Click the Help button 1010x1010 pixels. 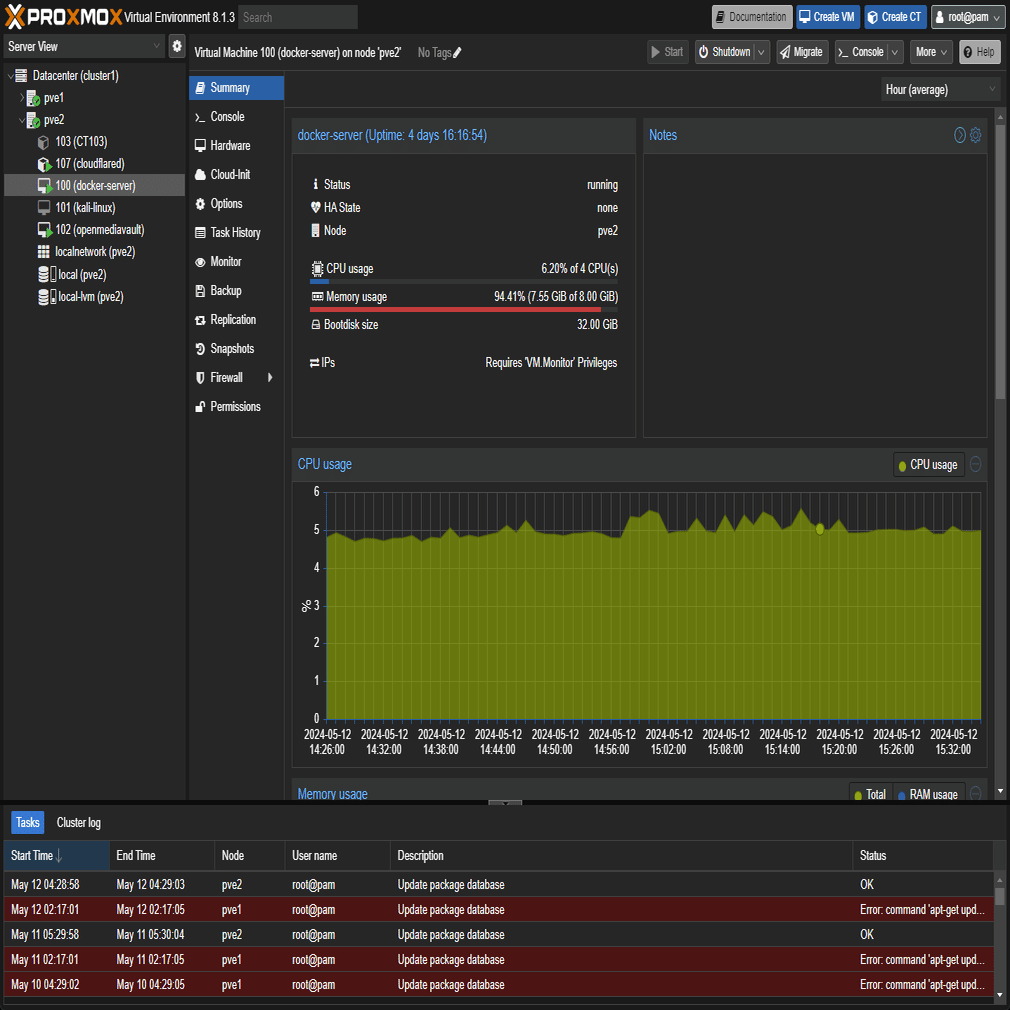(x=980, y=52)
